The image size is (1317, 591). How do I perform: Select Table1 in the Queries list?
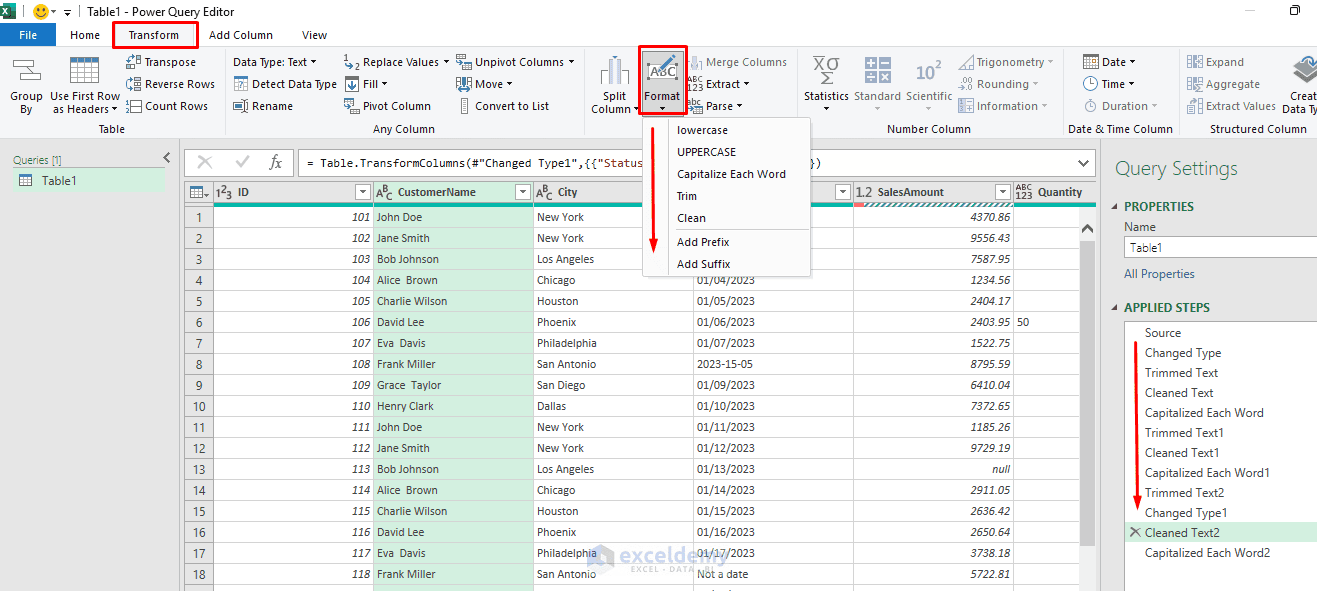pos(87,181)
